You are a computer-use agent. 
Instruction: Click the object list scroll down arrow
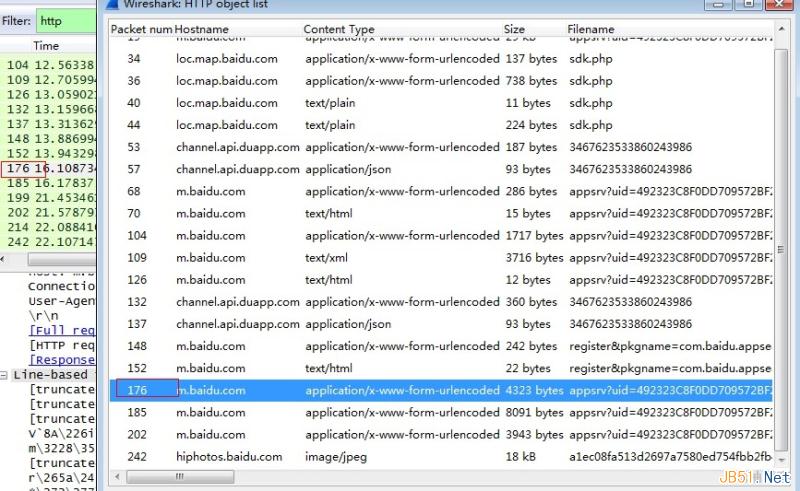click(x=781, y=460)
